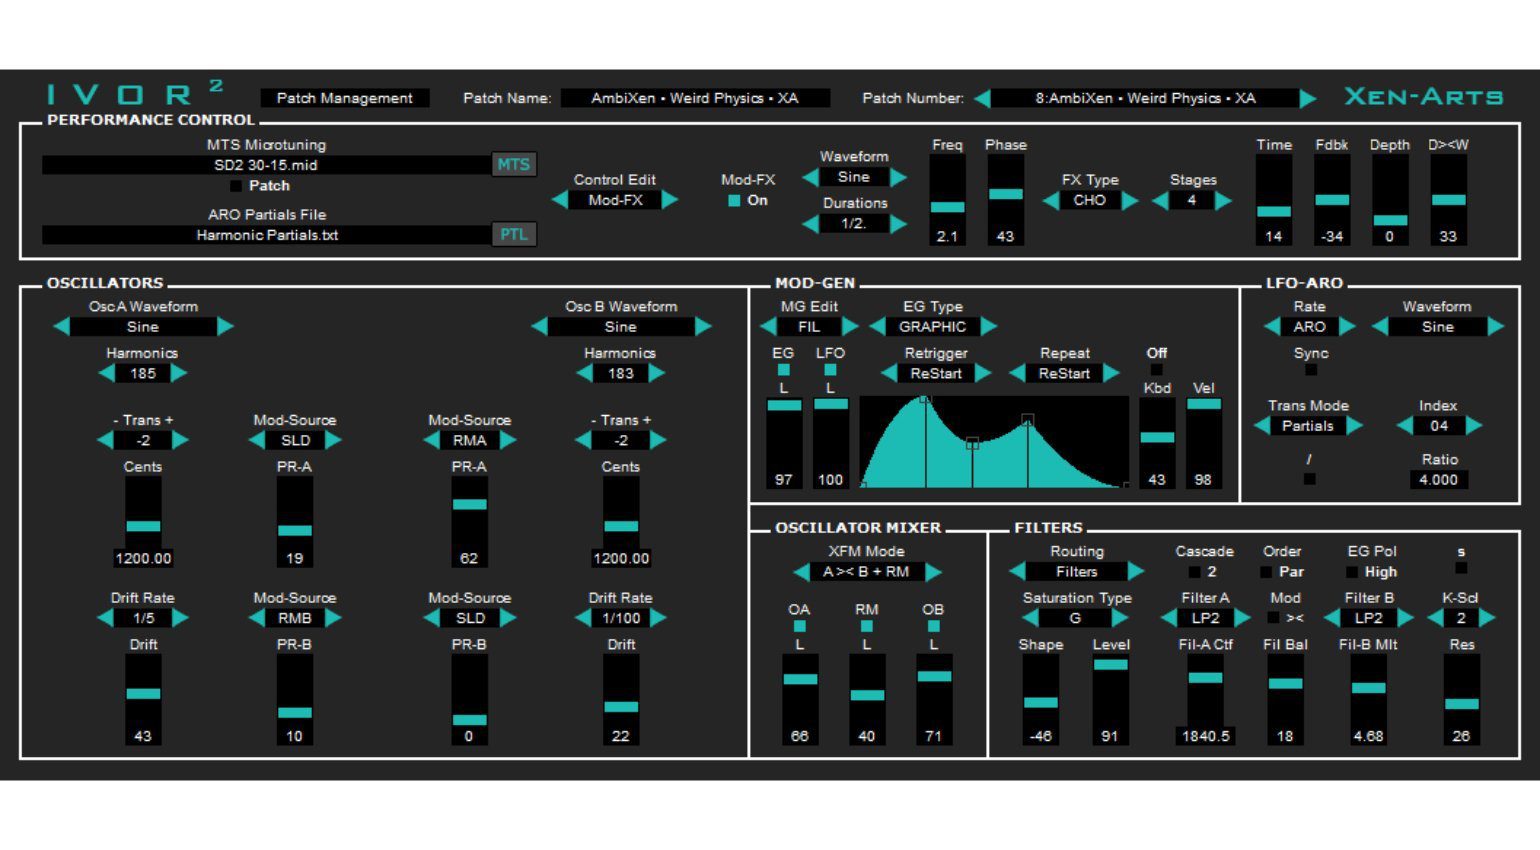Enable the LFO-ARO Sync checkbox

pyautogui.click(x=1310, y=370)
